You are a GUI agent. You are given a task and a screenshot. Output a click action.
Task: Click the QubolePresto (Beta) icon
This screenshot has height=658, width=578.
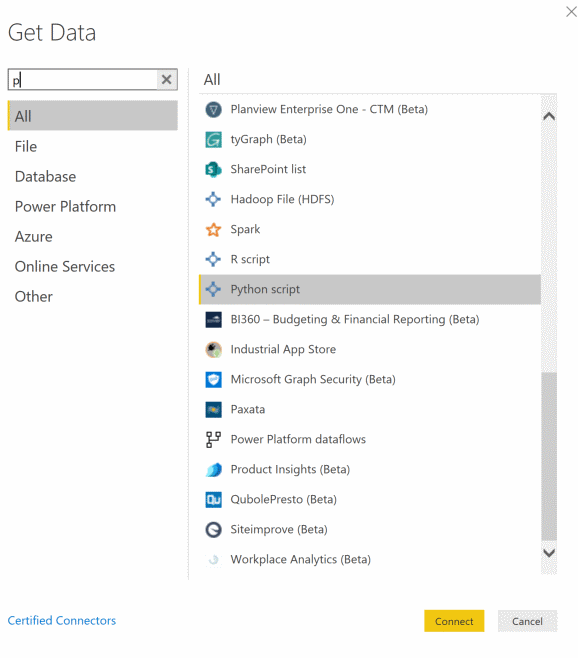click(x=213, y=499)
